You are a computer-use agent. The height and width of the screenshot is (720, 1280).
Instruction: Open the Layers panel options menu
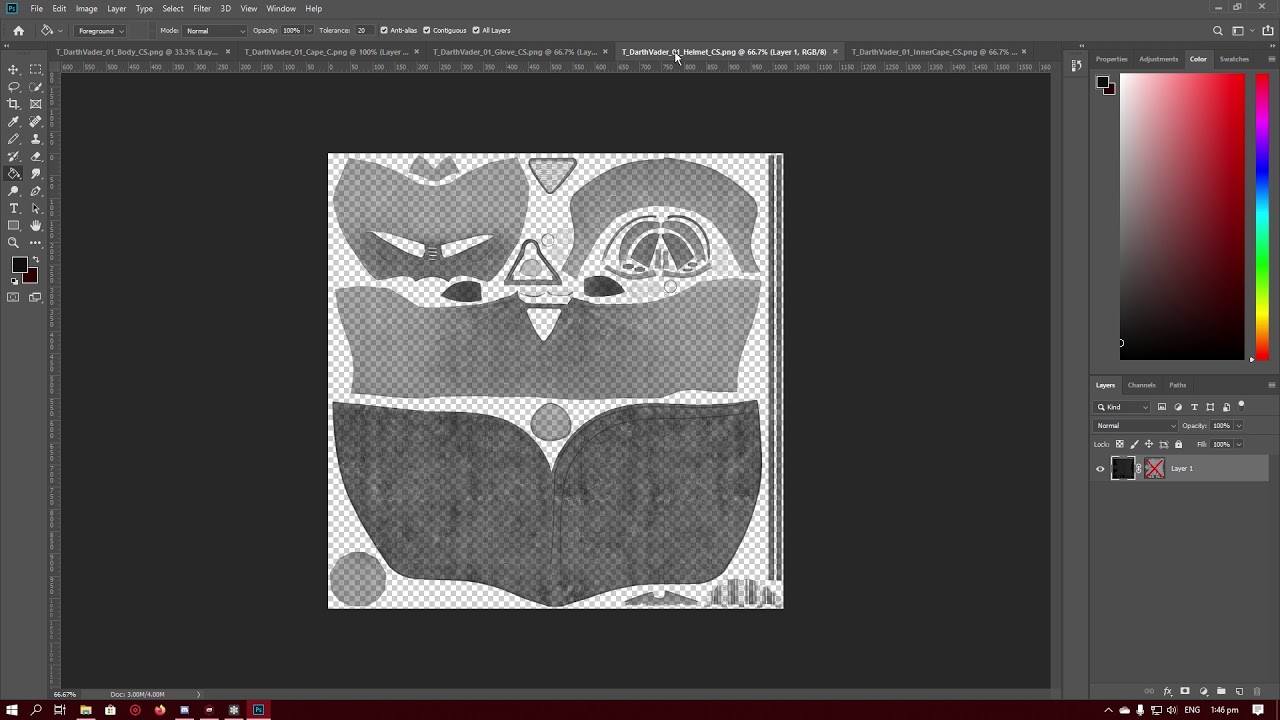pyautogui.click(x=1271, y=385)
